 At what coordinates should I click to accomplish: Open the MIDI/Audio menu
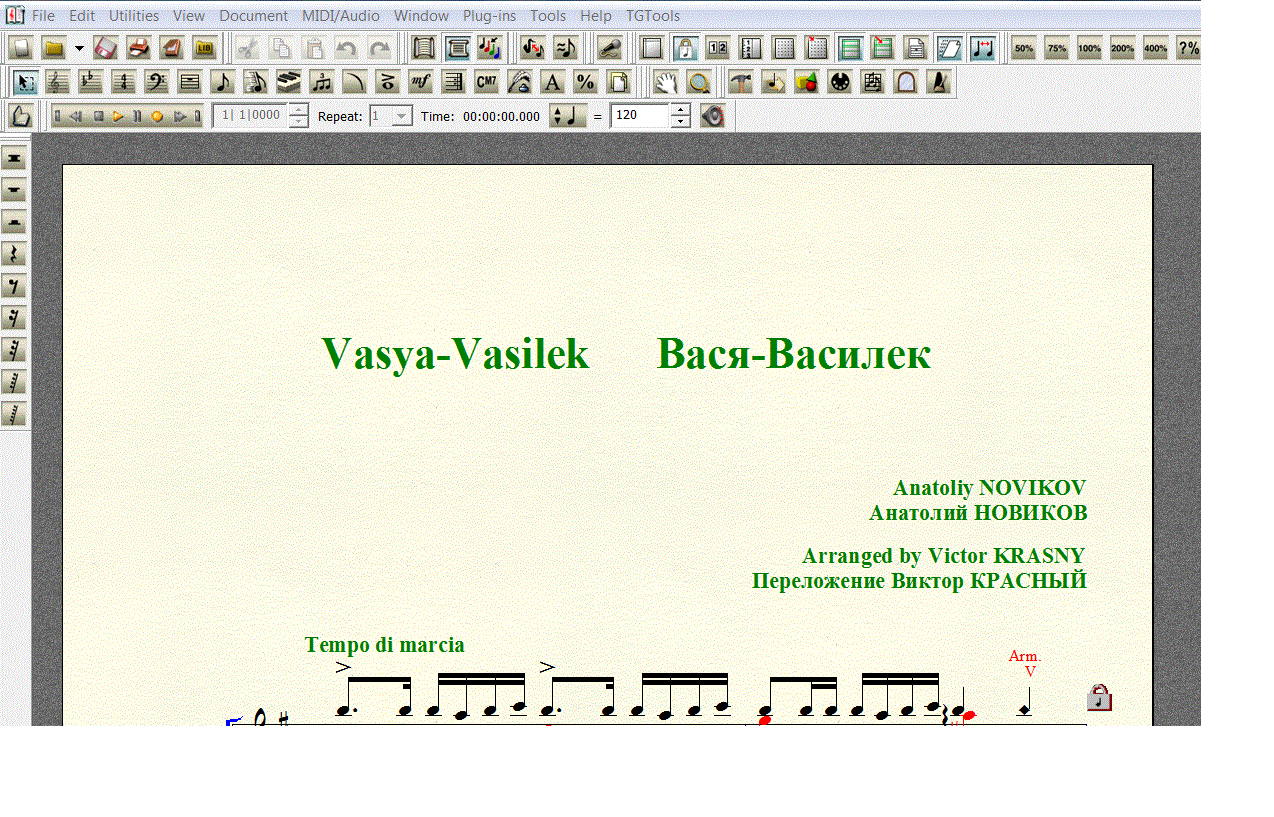[340, 16]
